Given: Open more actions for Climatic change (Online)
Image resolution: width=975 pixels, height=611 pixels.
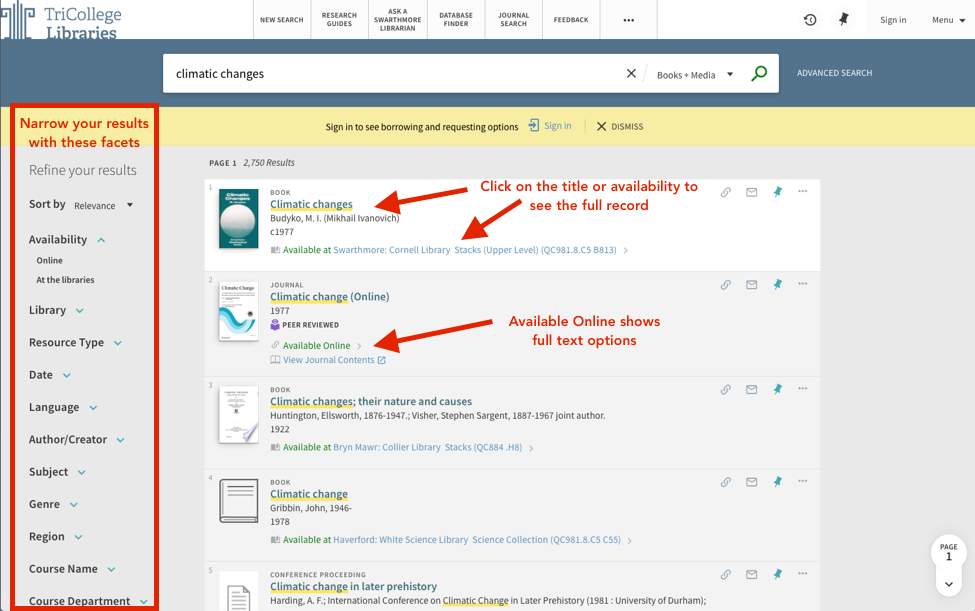Looking at the screenshot, I should tap(803, 284).
